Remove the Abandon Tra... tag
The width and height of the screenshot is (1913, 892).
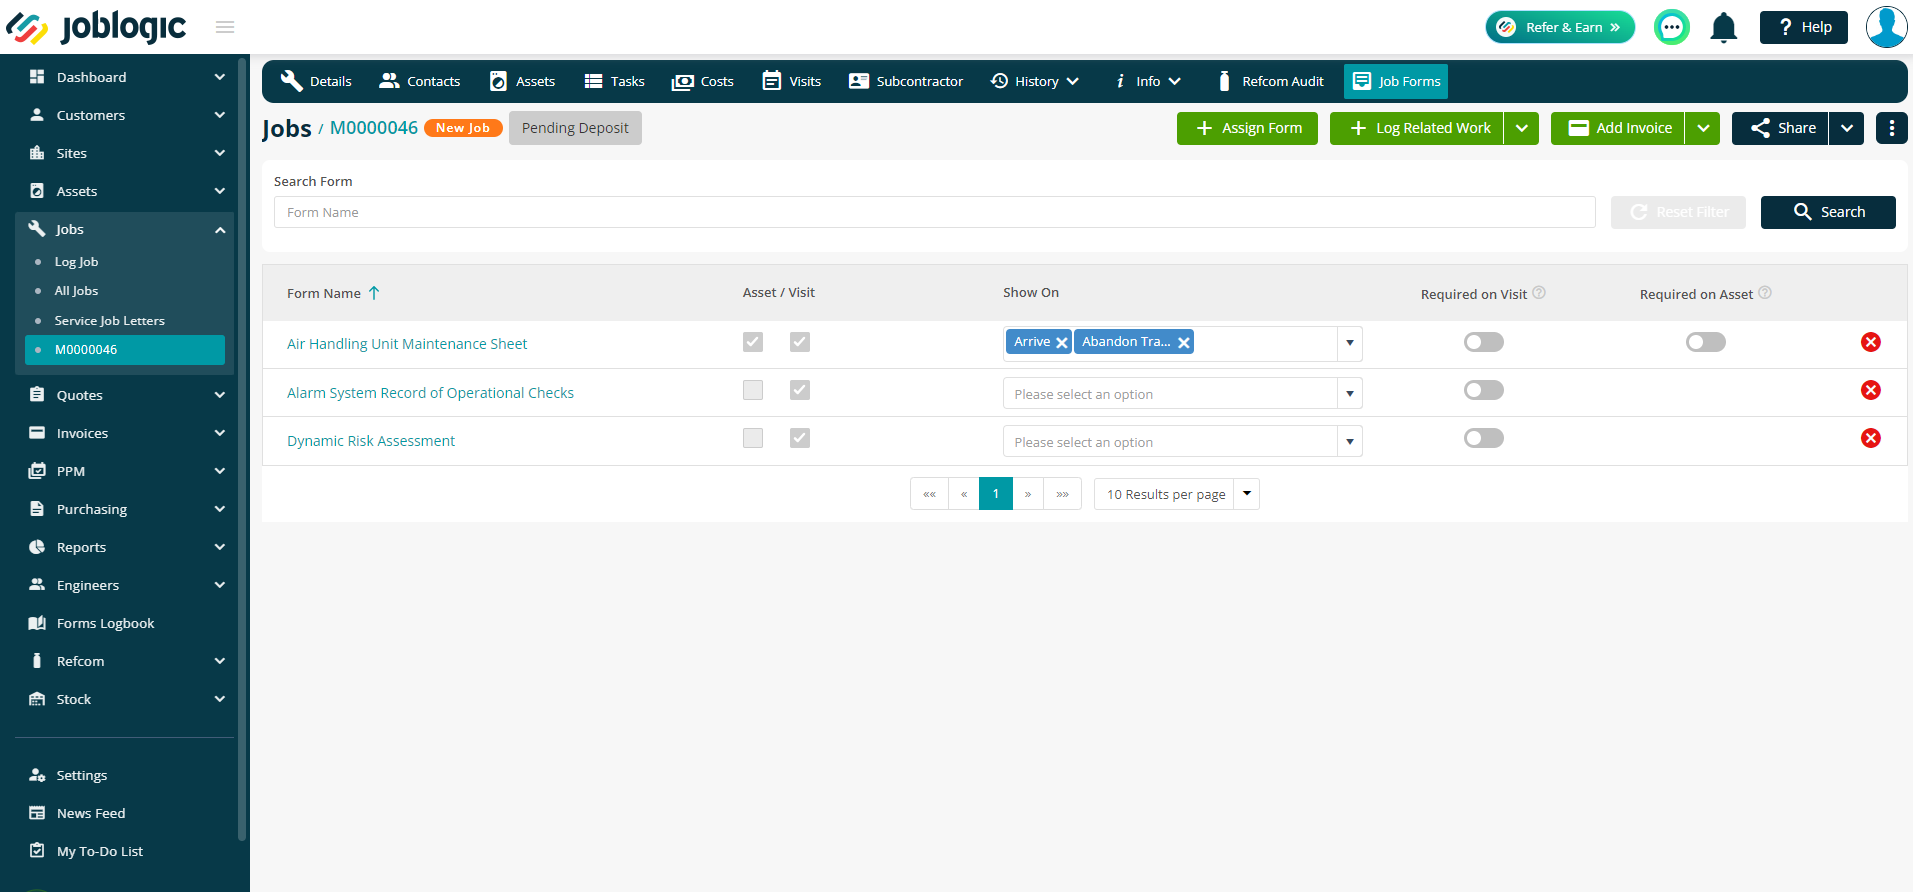1184,343
